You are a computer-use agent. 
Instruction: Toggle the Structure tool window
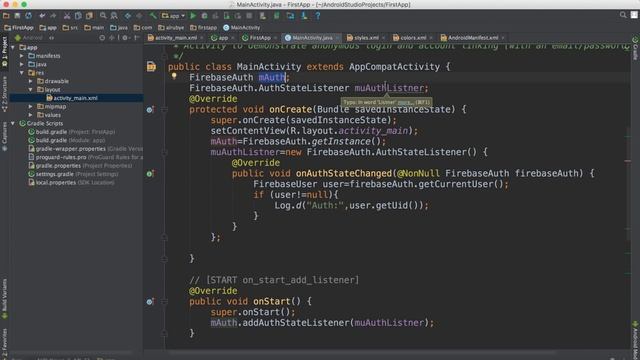coord(4,94)
